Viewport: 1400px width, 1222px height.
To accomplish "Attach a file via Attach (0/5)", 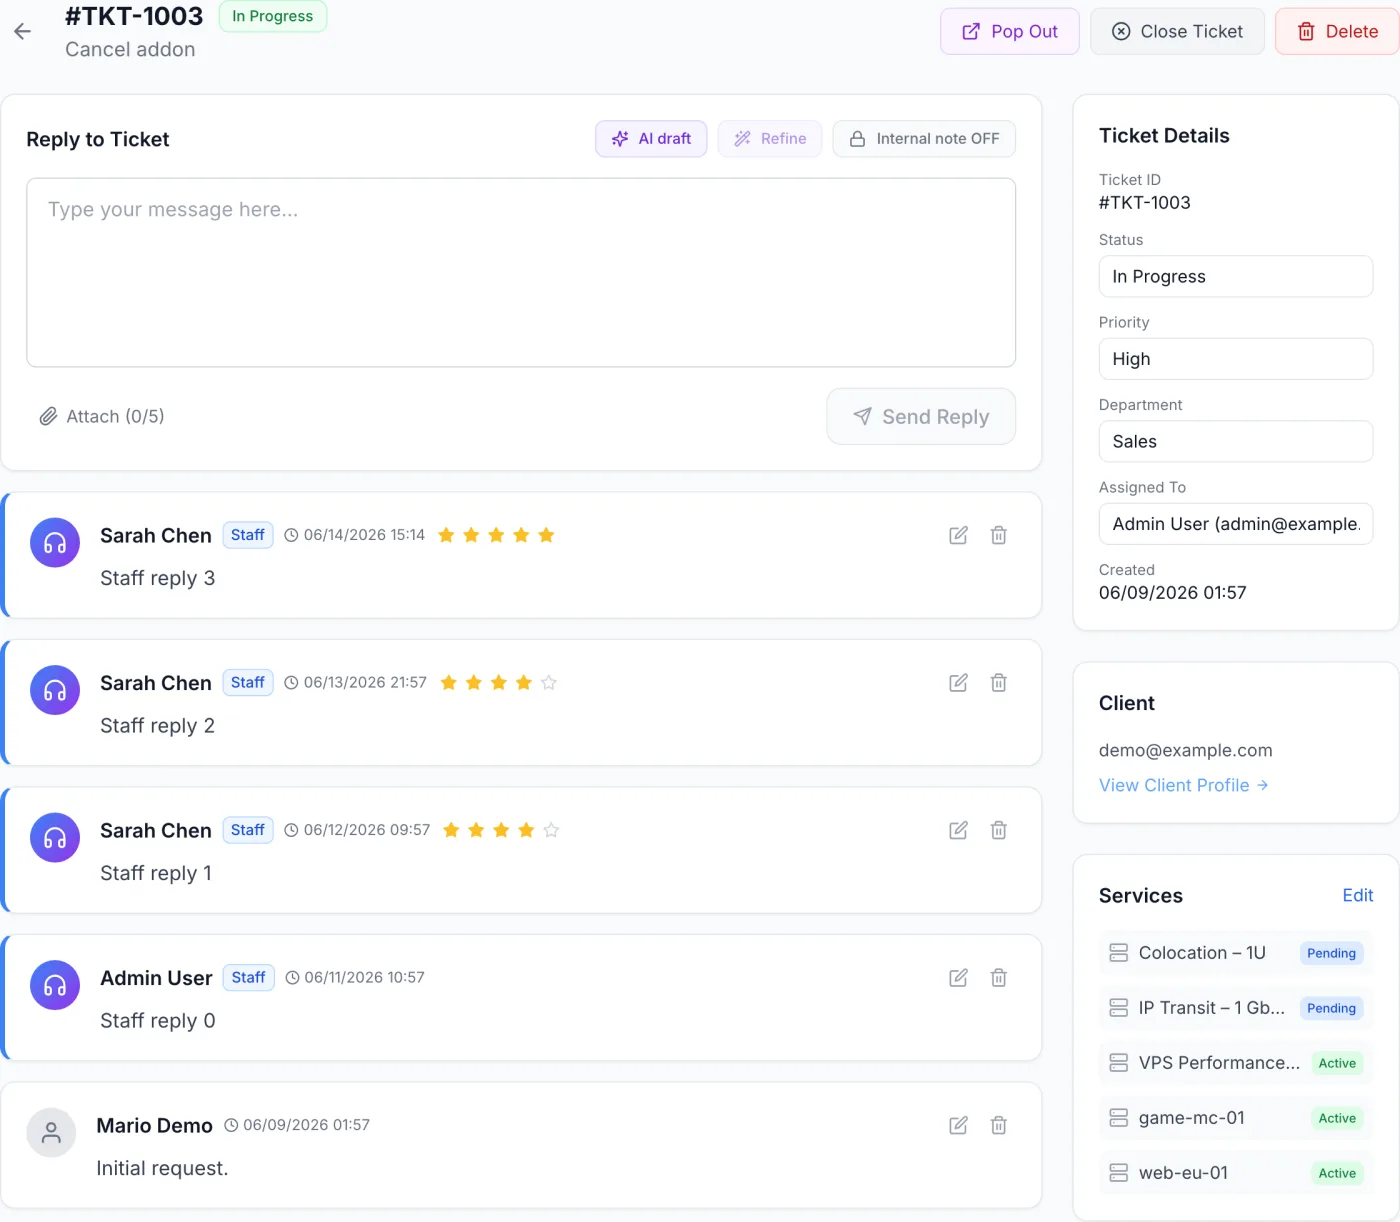I will coord(101,416).
